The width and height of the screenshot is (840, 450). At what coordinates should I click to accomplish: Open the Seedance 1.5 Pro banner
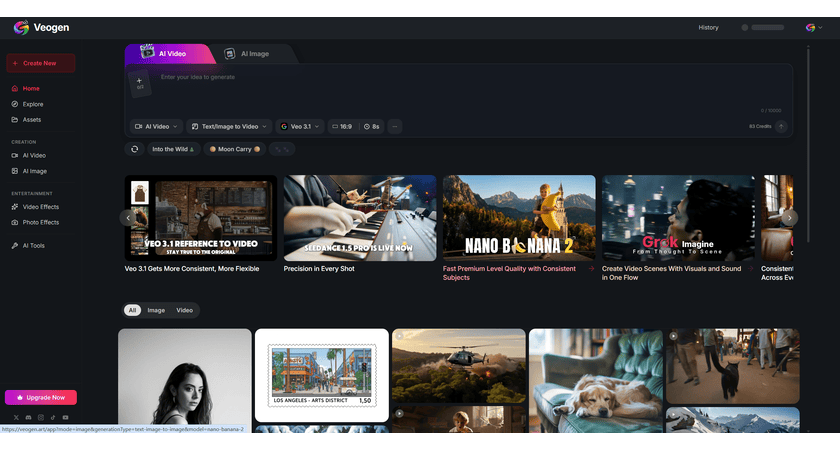click(360, 218)
